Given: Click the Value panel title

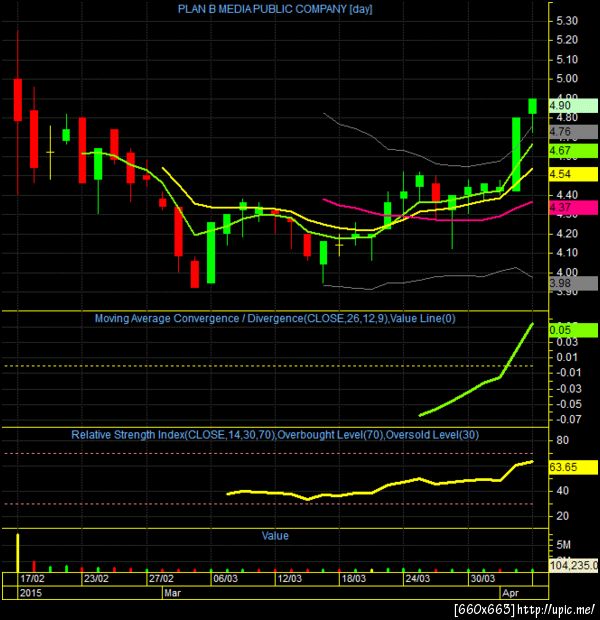Looking at the screenshot, I should 275,536.
